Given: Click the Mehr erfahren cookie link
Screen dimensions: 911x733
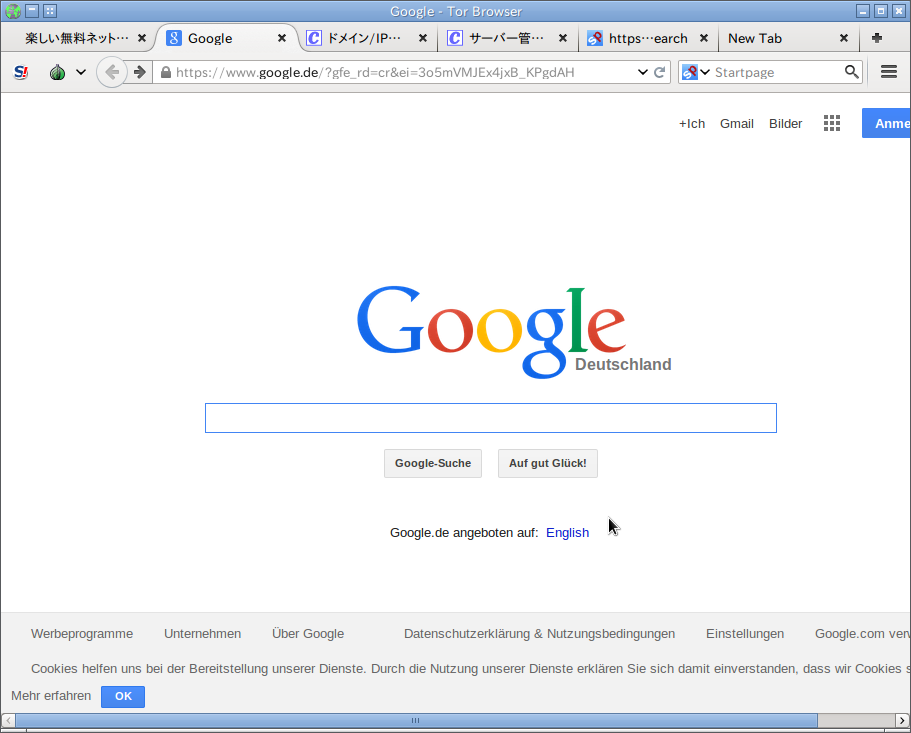Looking at the screenshot, I should (x=51, y=696).
